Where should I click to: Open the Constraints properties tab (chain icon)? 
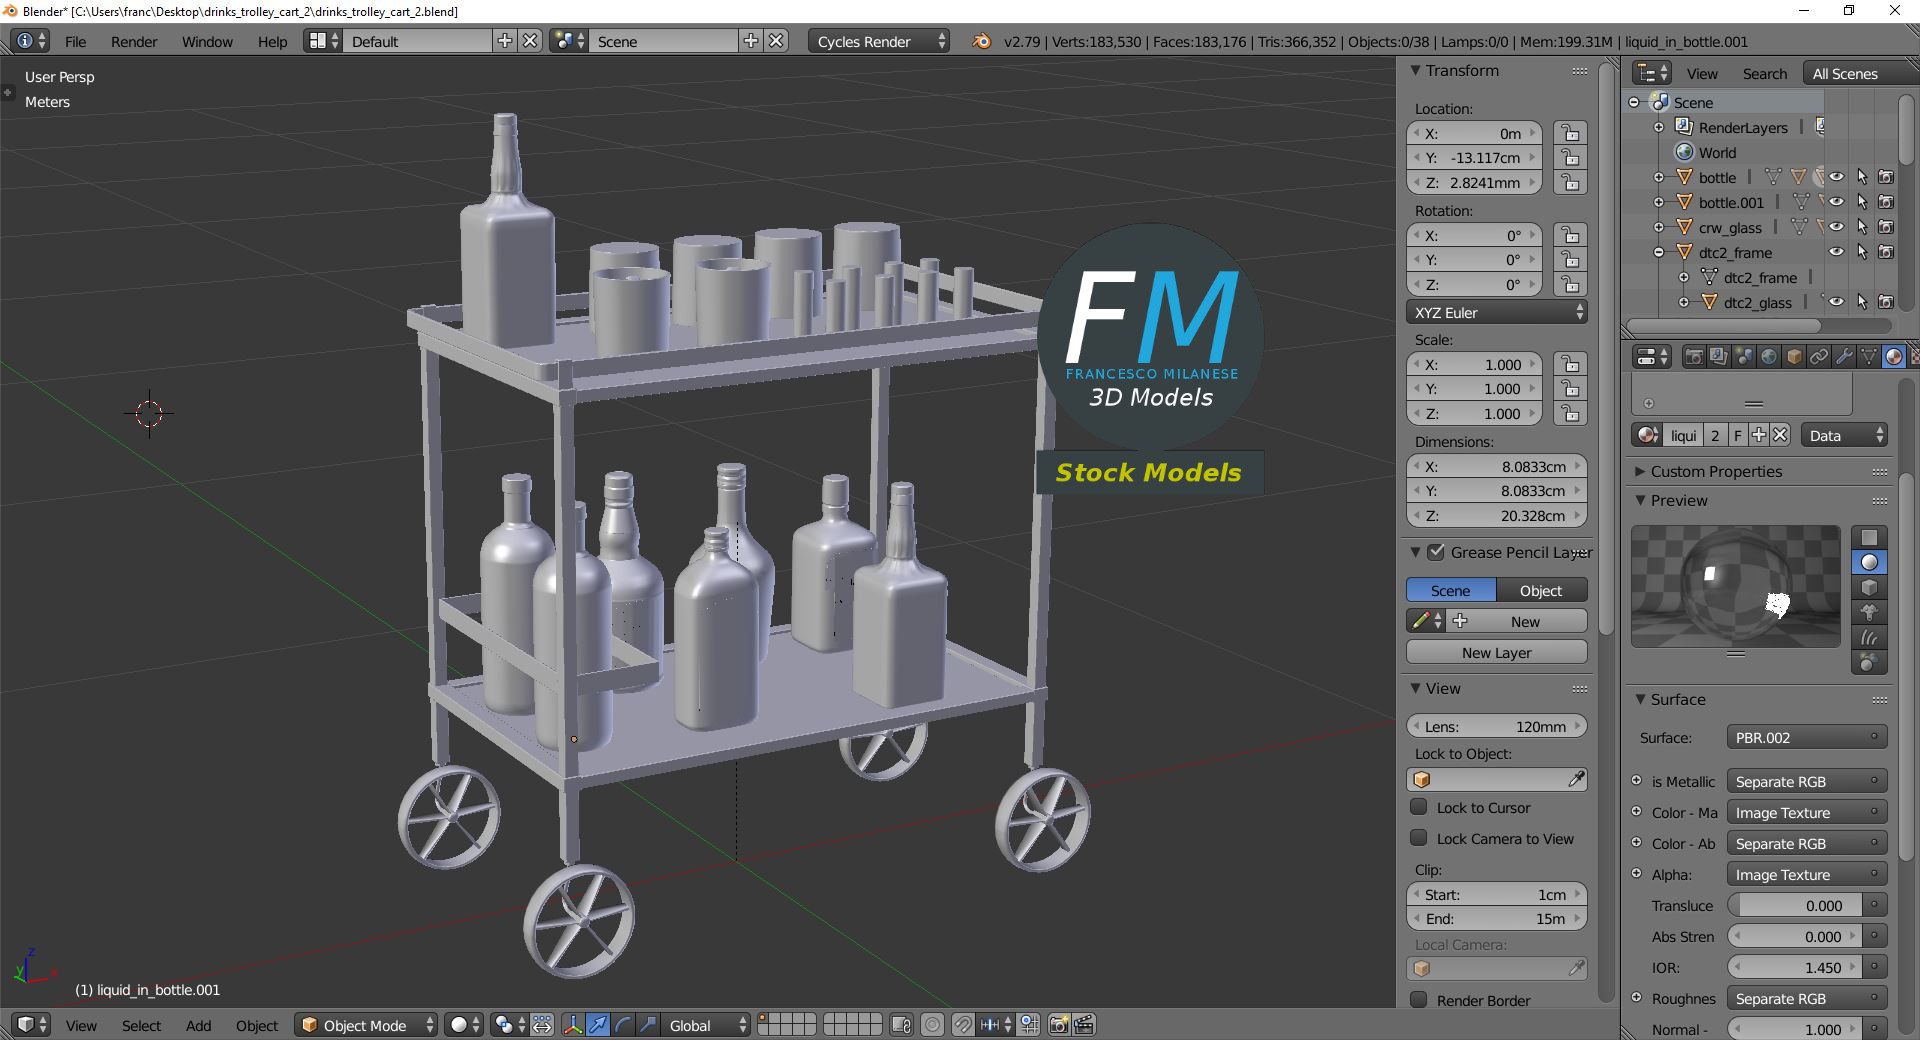1819,356
